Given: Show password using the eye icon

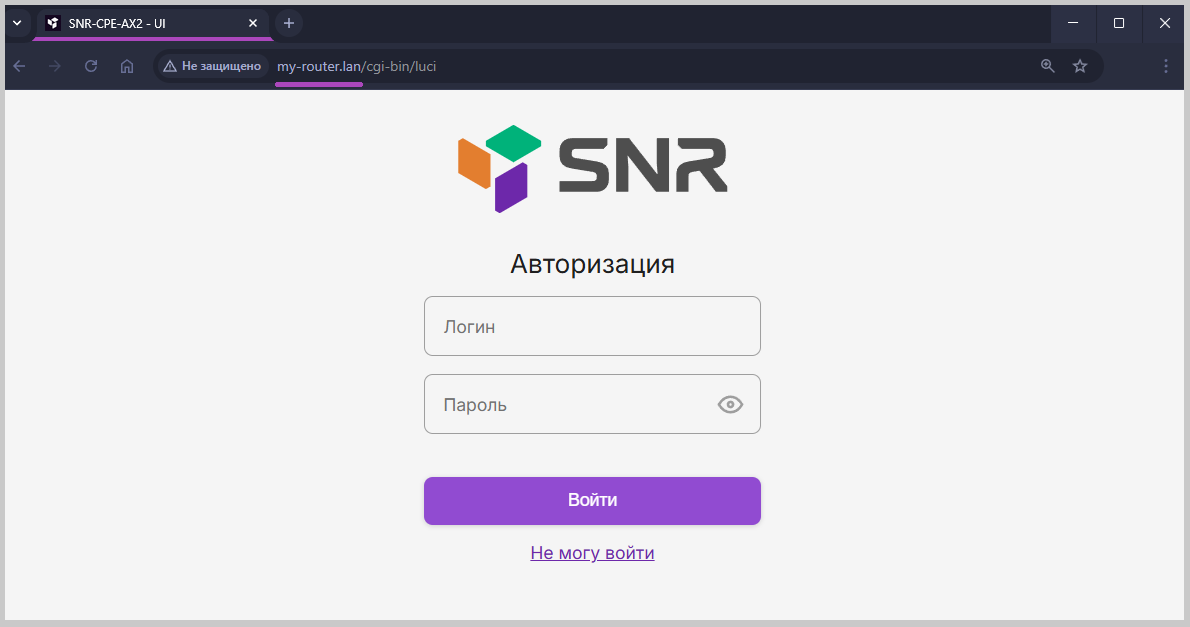Looking at the screenshot, I should pyautogui.click(x=730, y=404).
